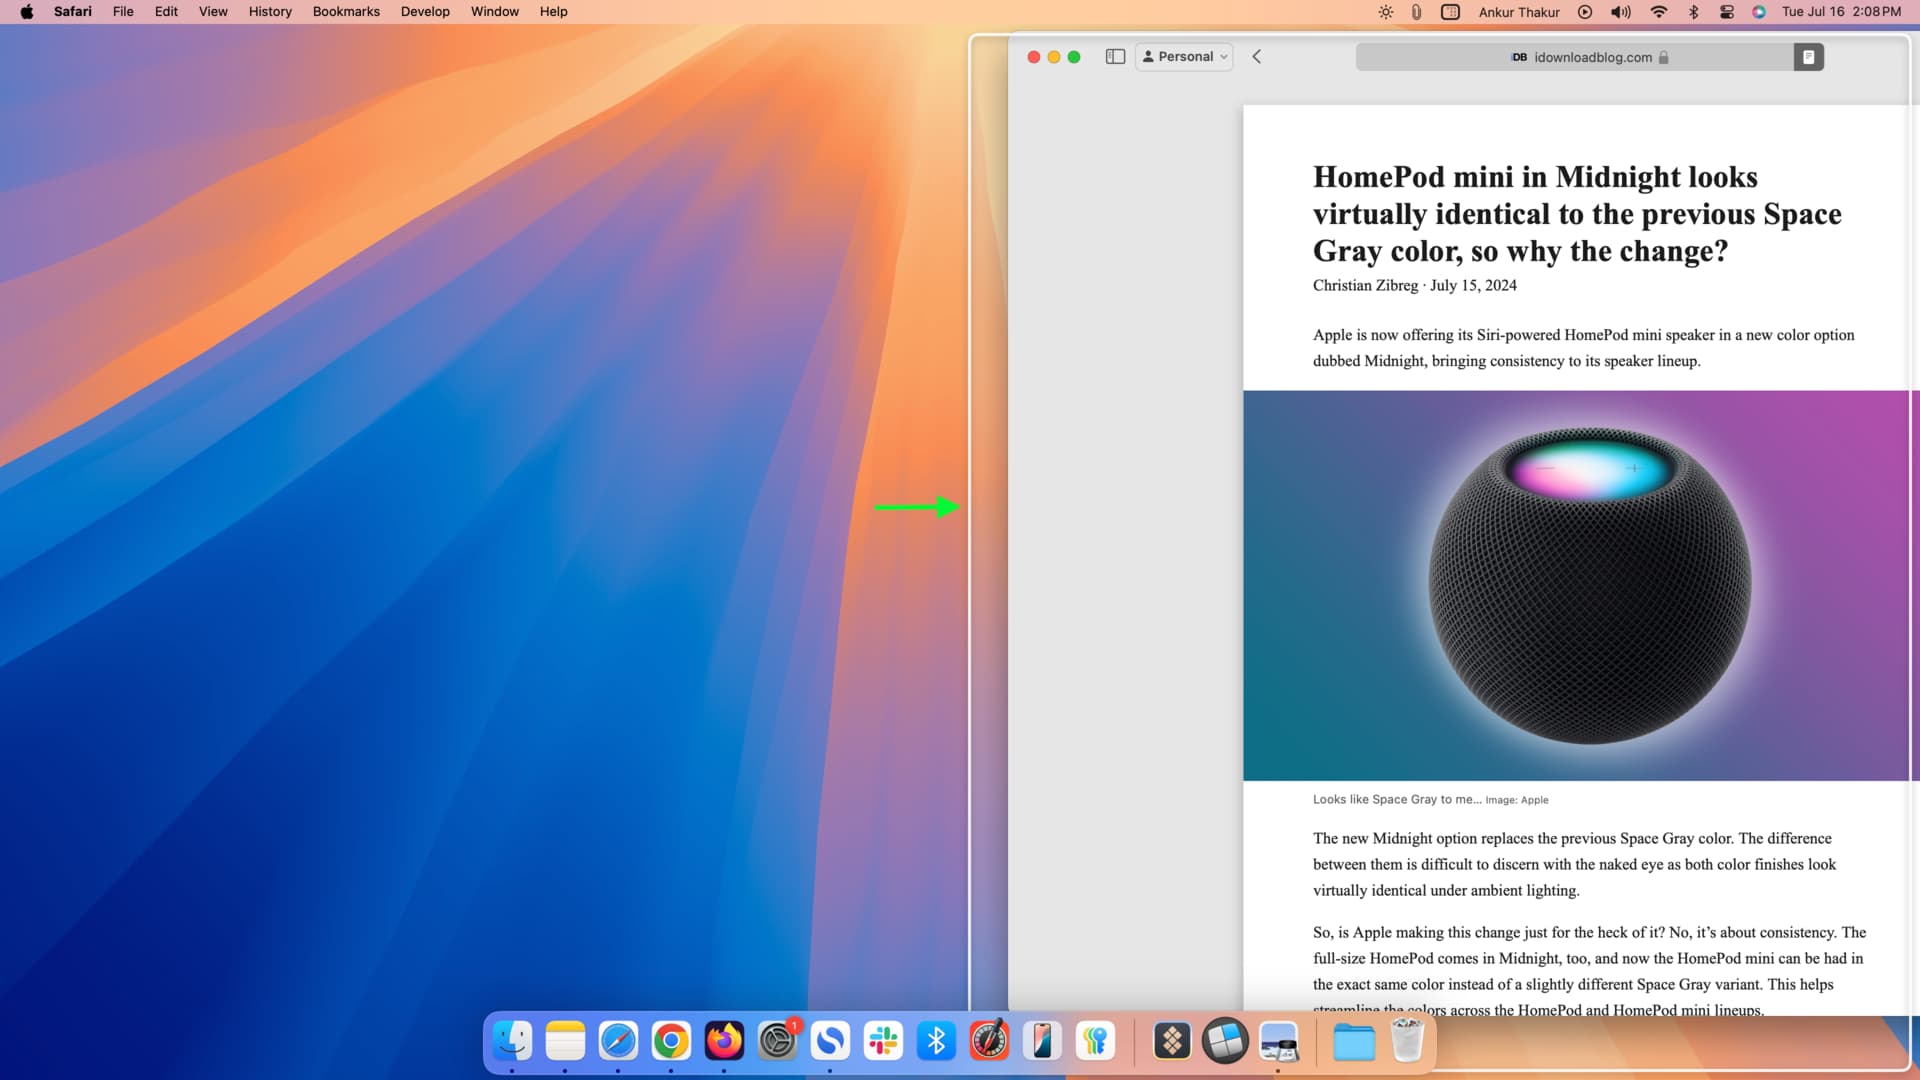
Task: Activate Reader view in the address bar
Action: (1806, 57)
